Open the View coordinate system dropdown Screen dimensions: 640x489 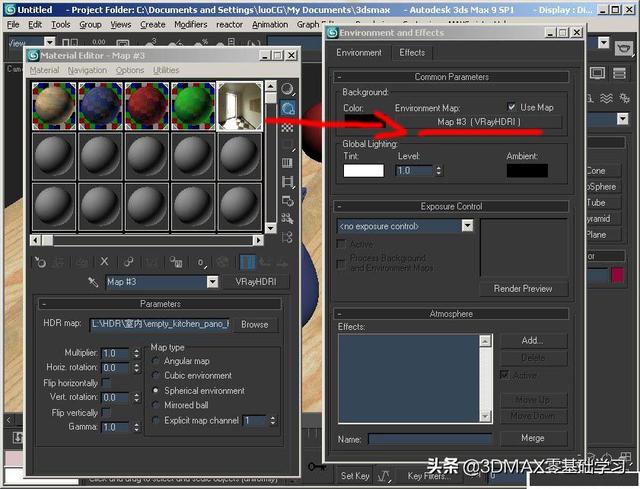pyautogui.click(x=49, y=42)
